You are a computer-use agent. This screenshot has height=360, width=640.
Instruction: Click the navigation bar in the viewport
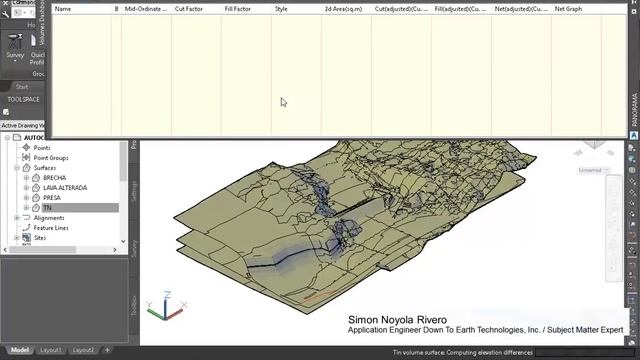613,229
